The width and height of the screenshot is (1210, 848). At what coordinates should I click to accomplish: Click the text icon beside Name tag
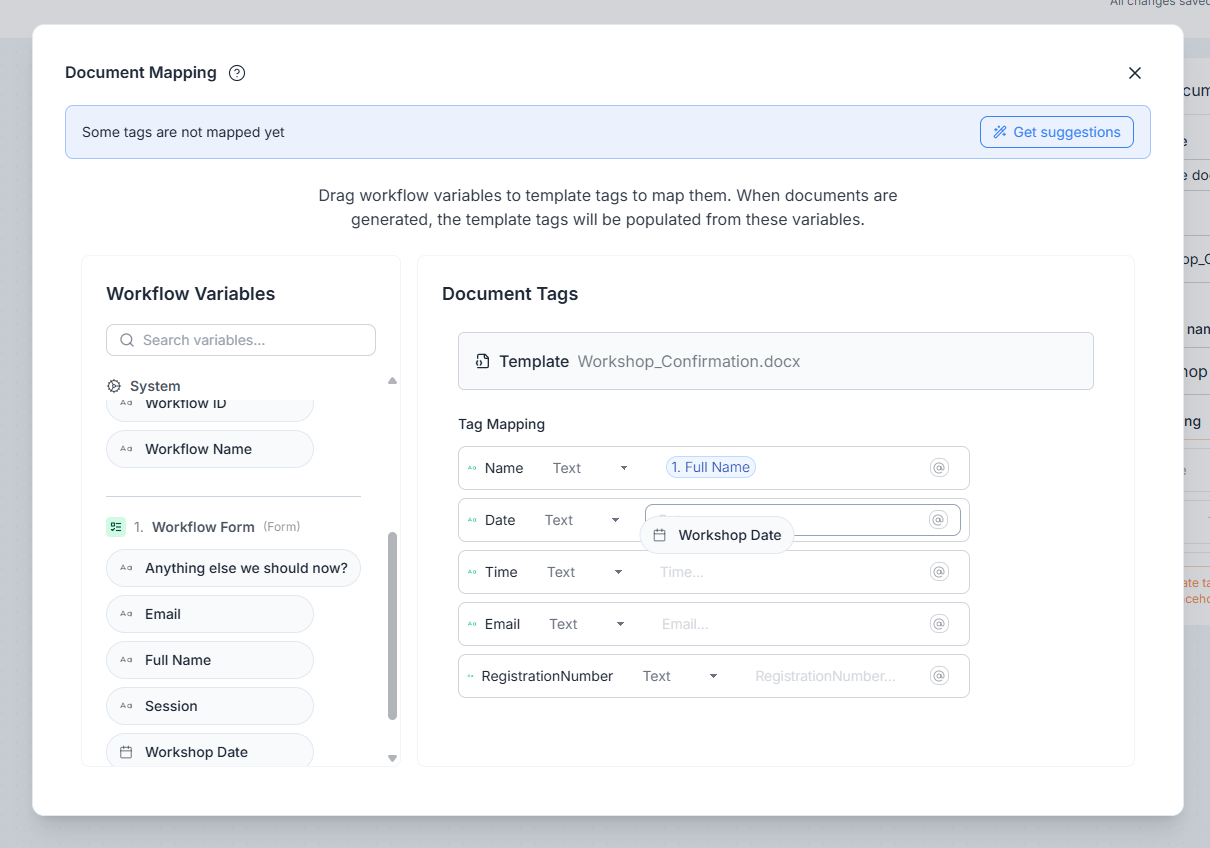coord(472,468)
